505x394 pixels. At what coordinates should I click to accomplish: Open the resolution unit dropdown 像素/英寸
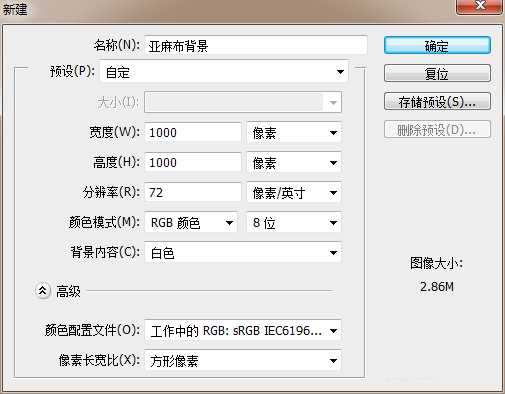(294, 192)
